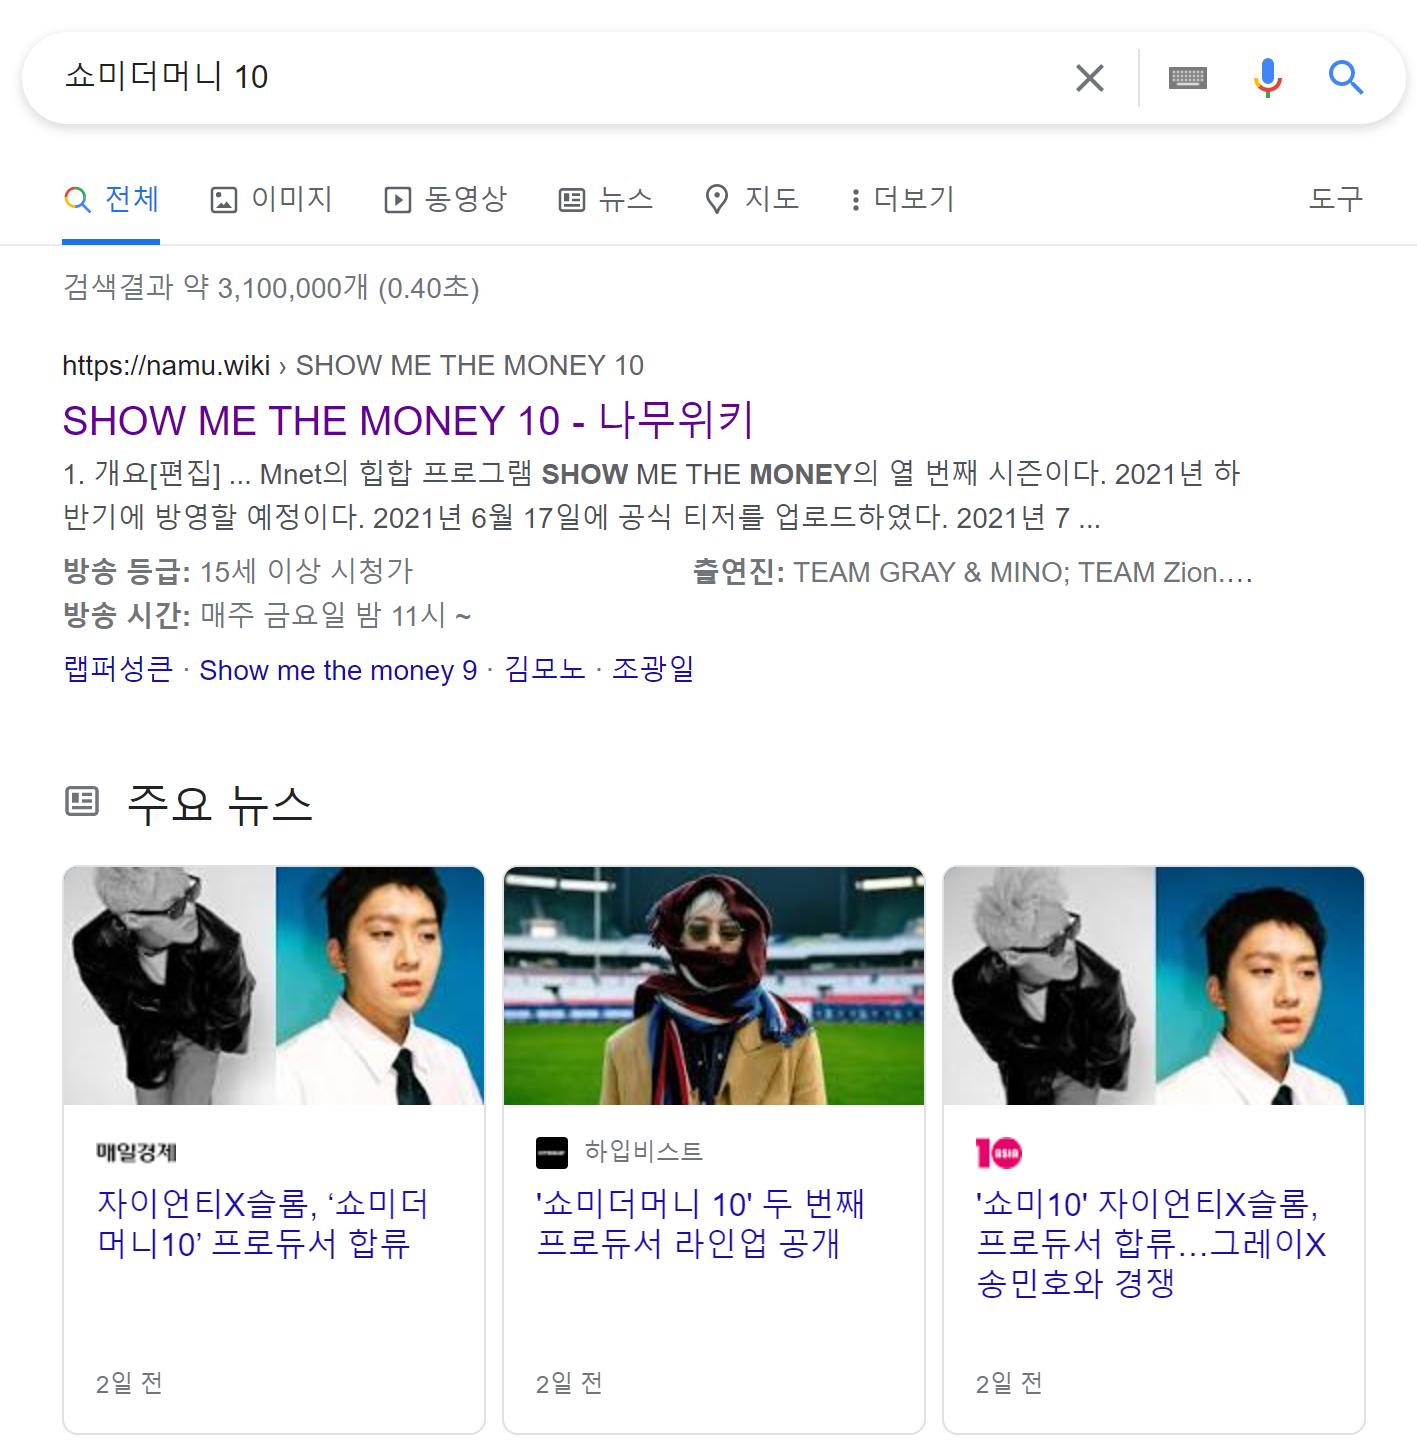Open the 매일경제 news card thumbnail
1417x1441 pixels.
(274, 986)
